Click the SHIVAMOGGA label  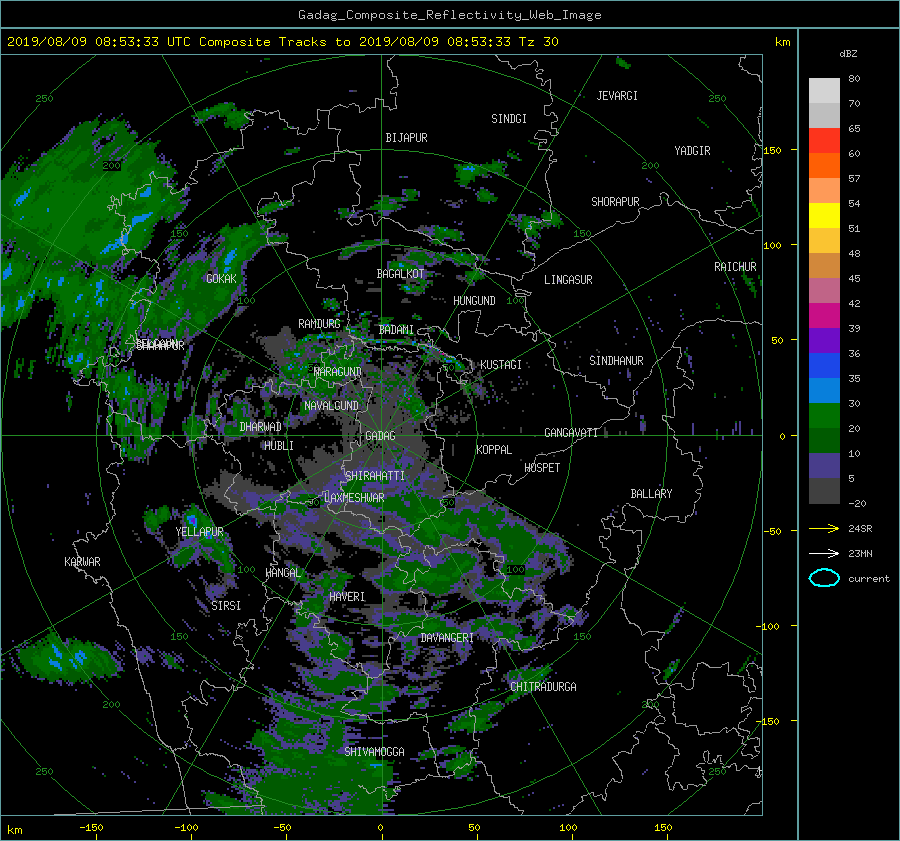pos(374,752)
